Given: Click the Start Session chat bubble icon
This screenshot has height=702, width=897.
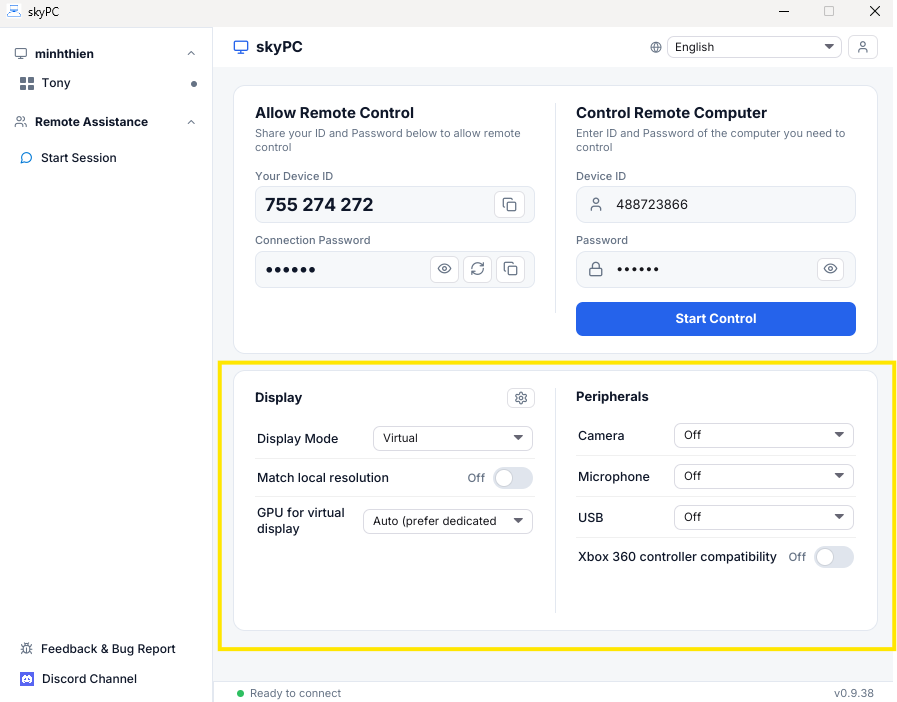Looking at the screenshot, I should pos(26,158).
